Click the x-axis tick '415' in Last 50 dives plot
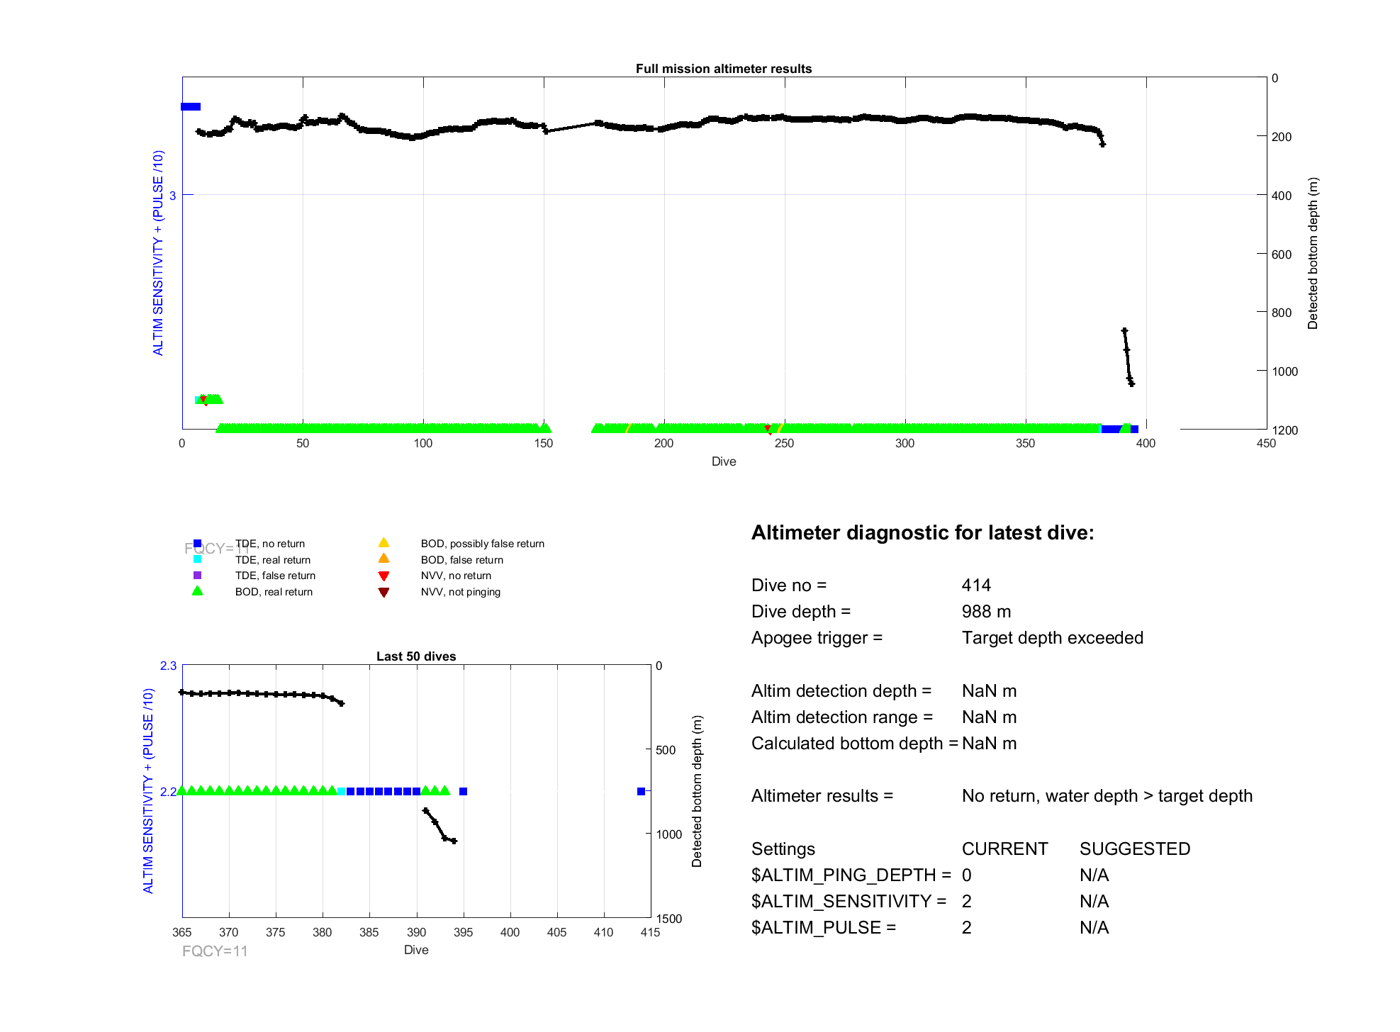The height and width of the screenshot is (1032, 1400). tap(650, 932)
